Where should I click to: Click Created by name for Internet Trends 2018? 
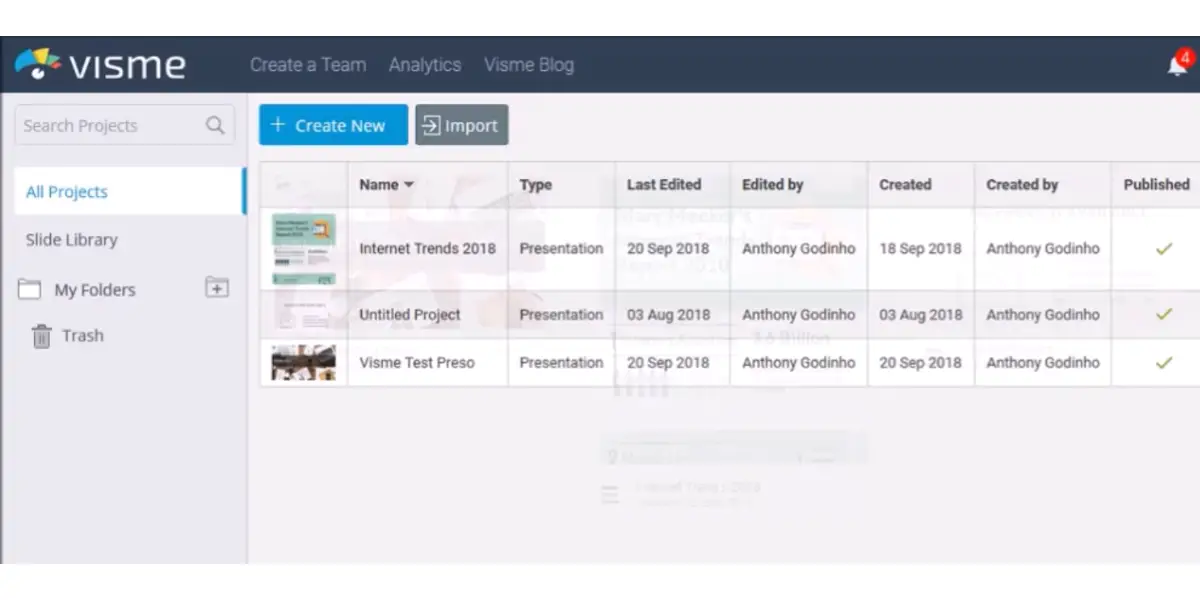pyautogui.click(x=1043, y=248)
